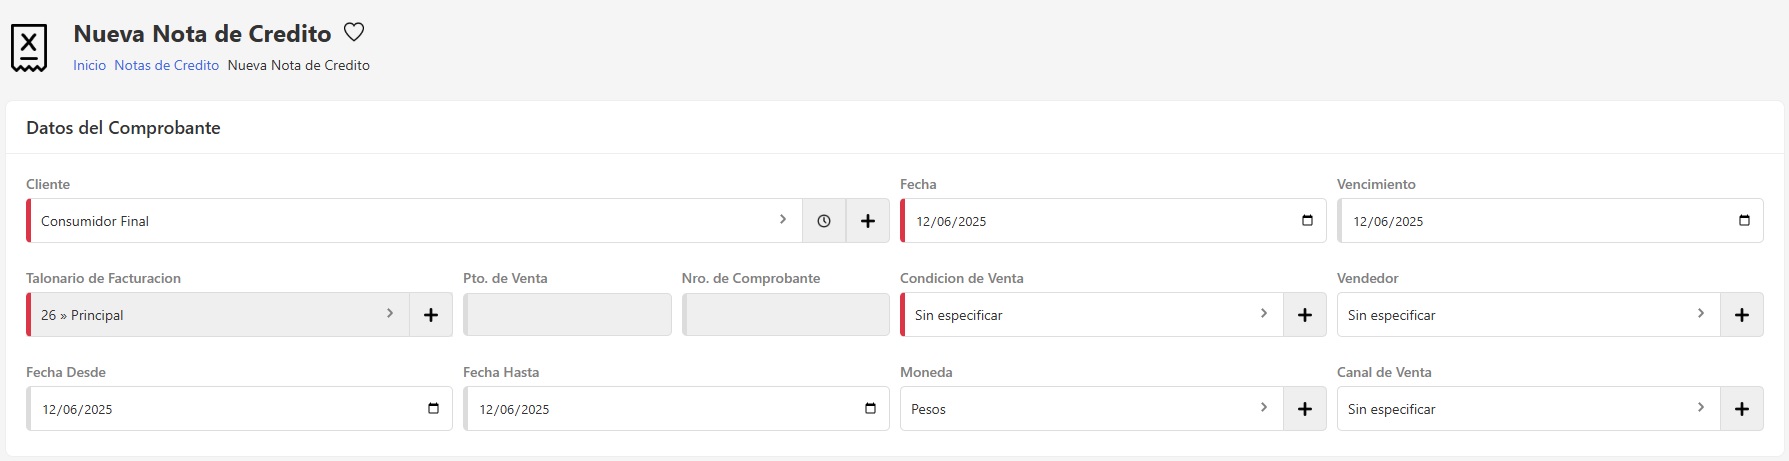
Task: Open calendar picker for Fecha field
Action: click(1307, 221)
